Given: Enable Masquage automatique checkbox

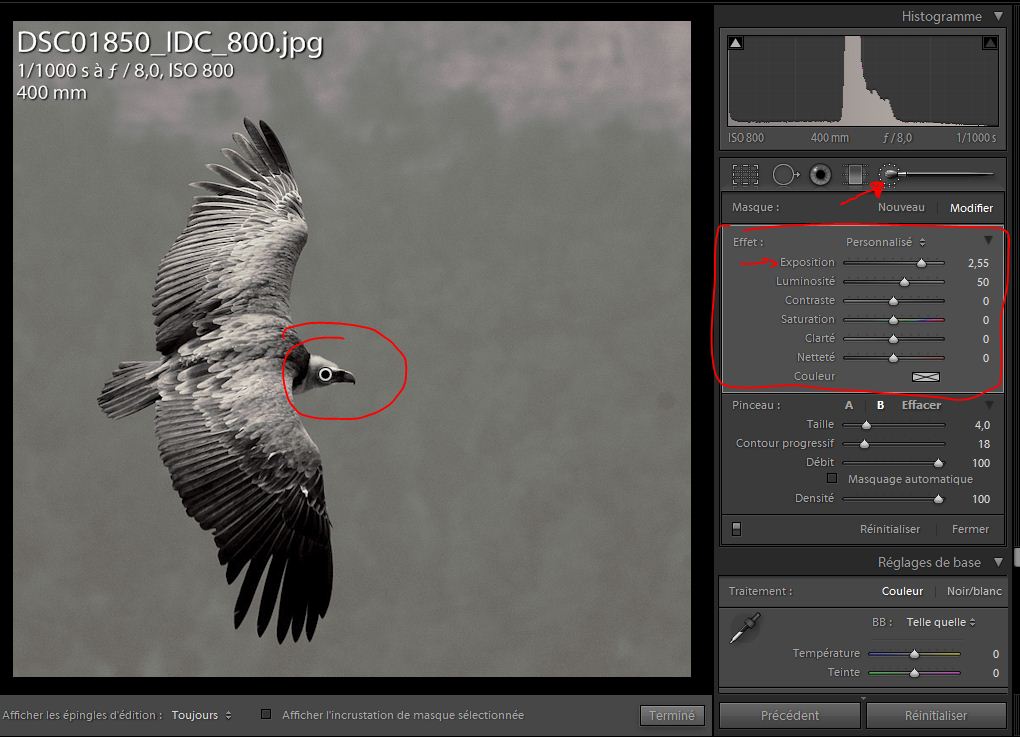Looking at the screenshot, I should pos(832,478).
